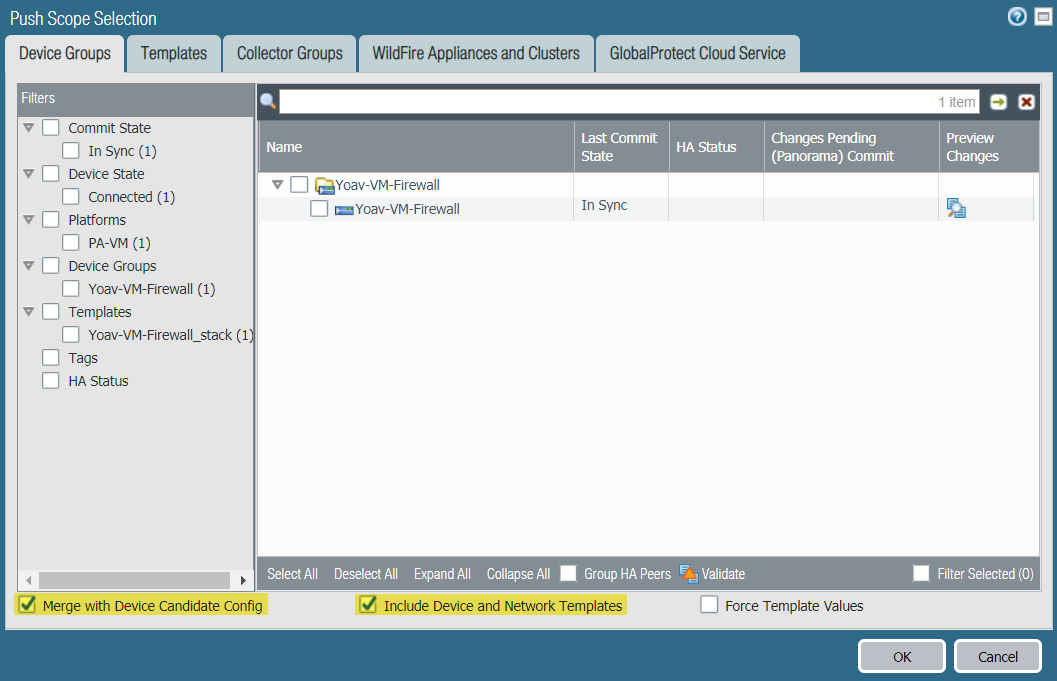1057x681 pixels.
Task: Uncheck Merge with Device Candidate Config
Action: (27, 605)
